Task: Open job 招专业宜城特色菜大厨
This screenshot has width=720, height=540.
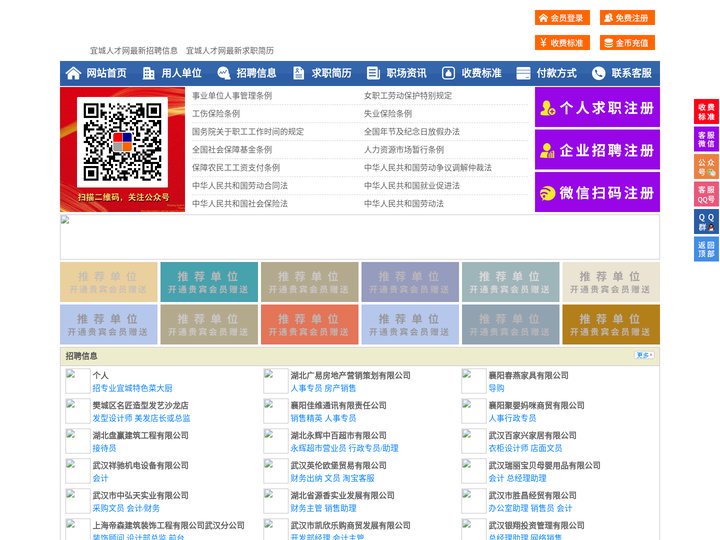Action: 132,388
